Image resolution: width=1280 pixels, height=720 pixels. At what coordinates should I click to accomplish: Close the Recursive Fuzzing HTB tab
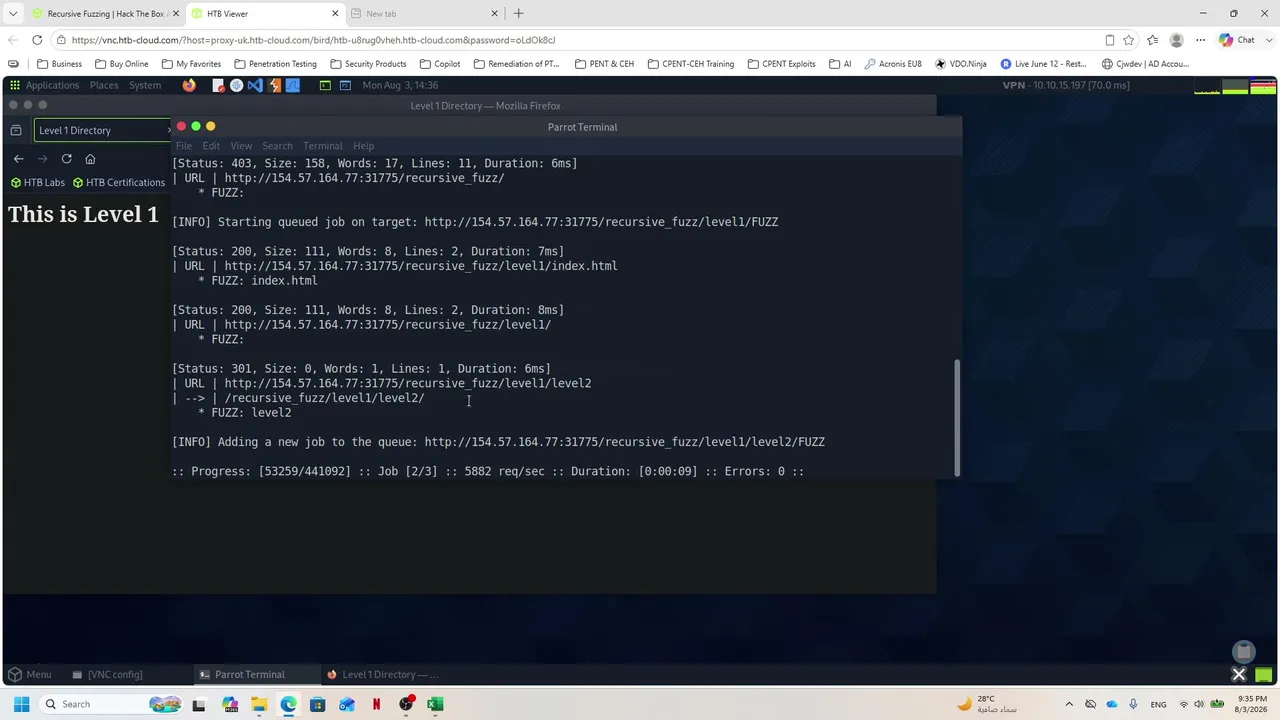tap(175, 13)
